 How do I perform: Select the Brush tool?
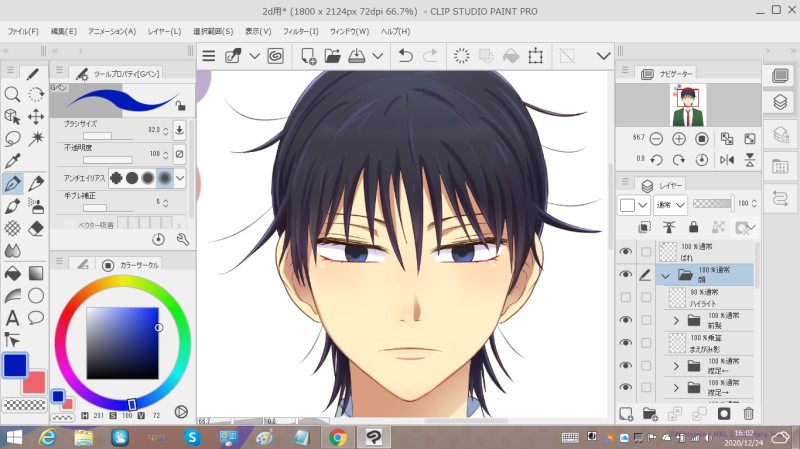pyautogui.click(x=12, y=206)
